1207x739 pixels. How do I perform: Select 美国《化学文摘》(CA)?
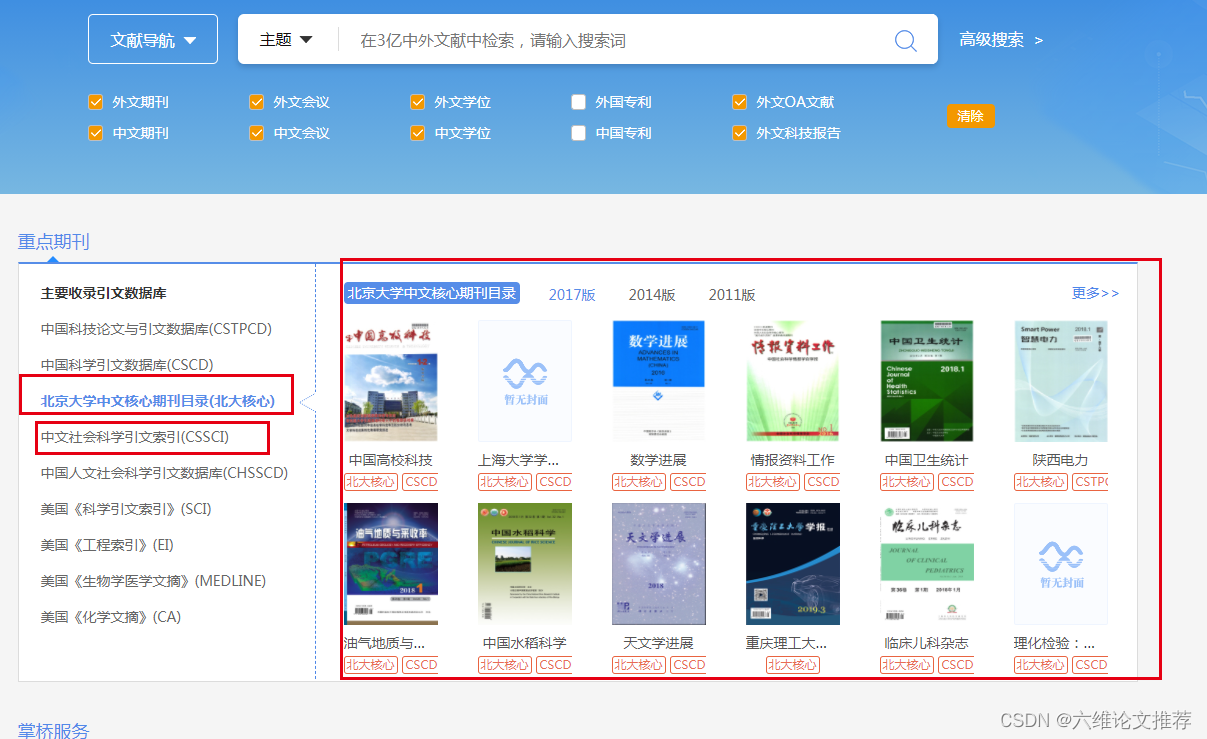click(111, 617)
